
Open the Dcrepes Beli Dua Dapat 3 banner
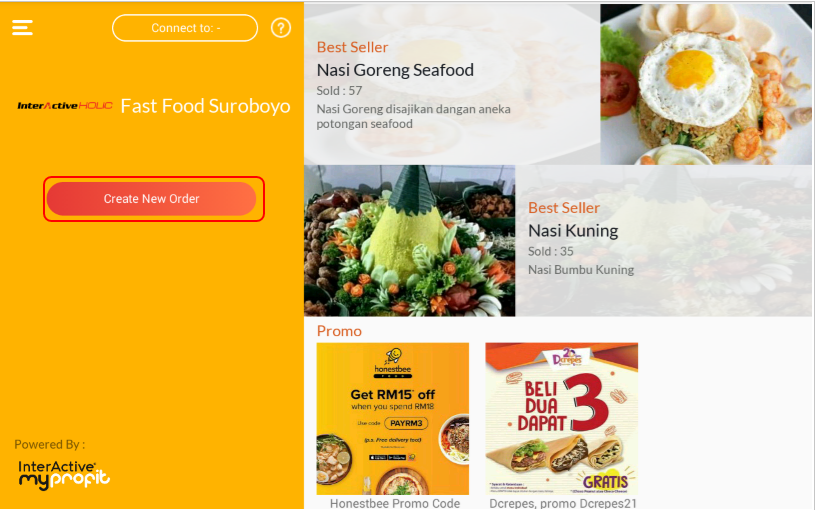(x=561, y=419)
